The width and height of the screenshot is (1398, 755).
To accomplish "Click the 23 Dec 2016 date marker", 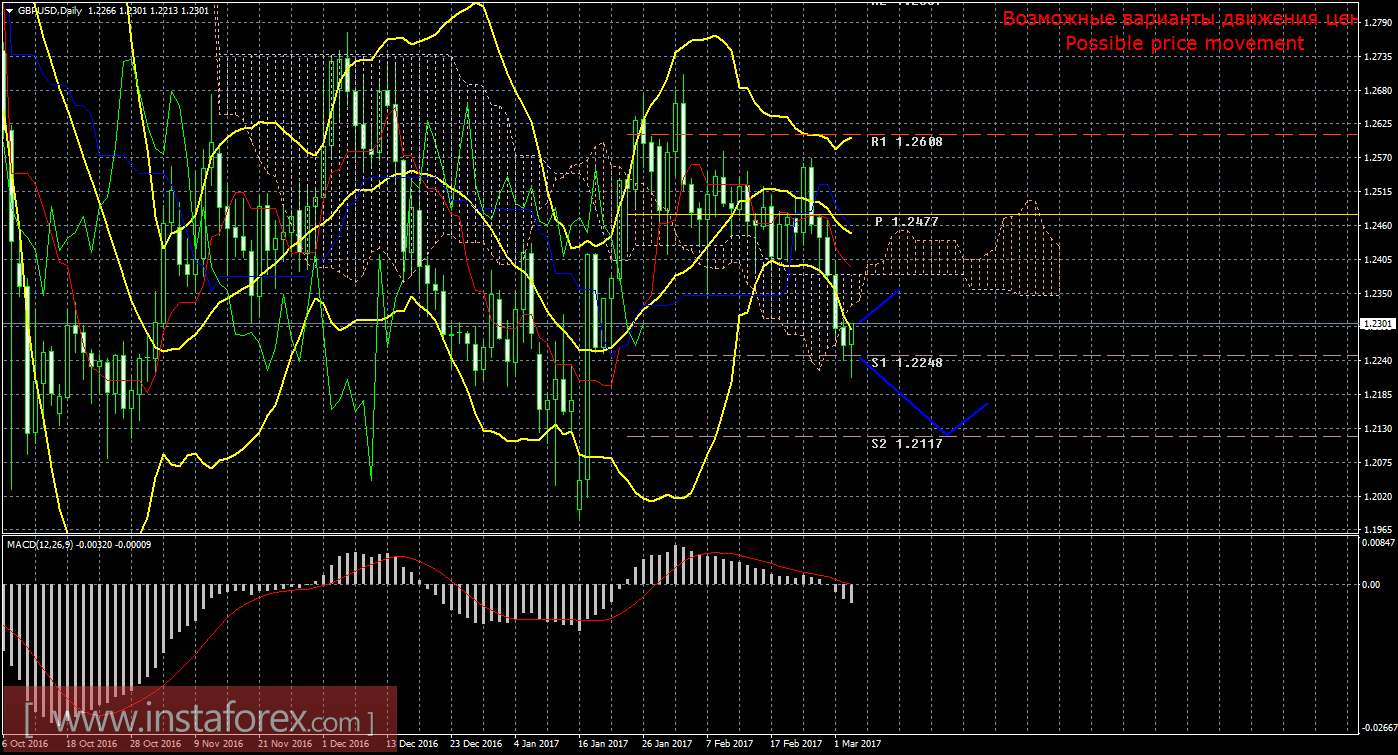I will click(x=475, y=744).
